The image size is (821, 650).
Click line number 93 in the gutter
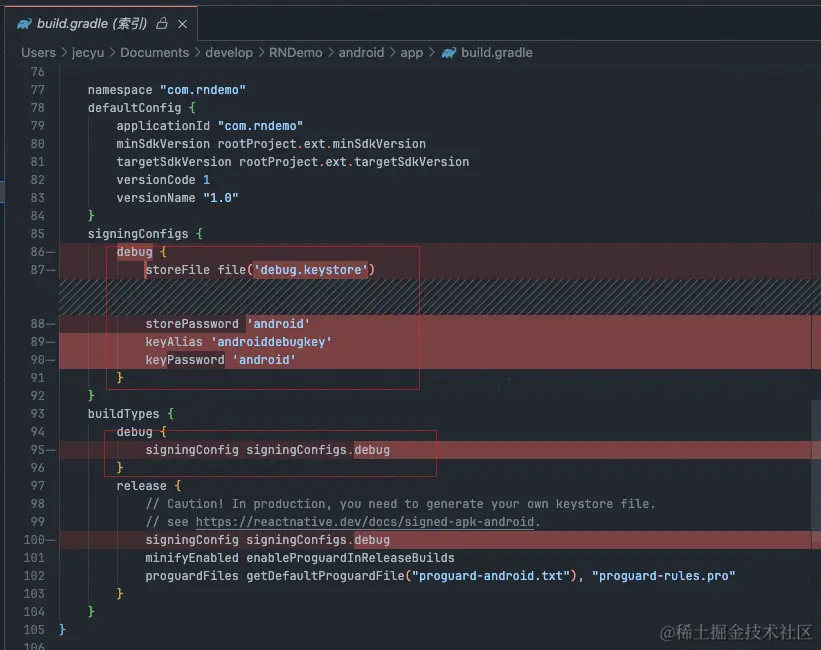click(38, 414)
